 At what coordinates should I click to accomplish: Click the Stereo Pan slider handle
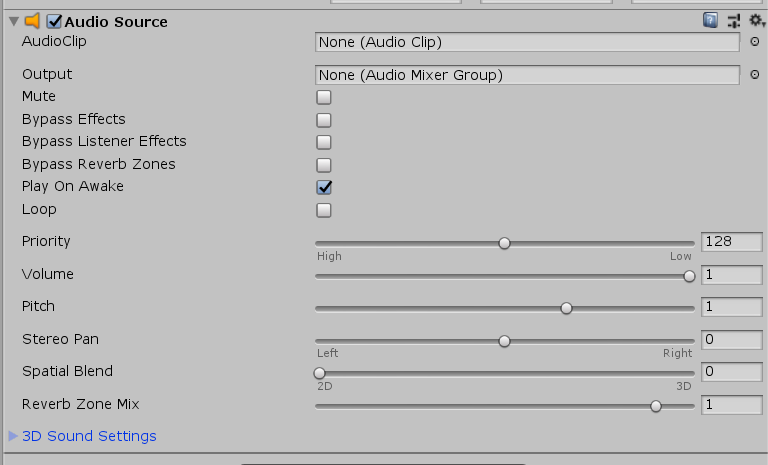(505, 341)
